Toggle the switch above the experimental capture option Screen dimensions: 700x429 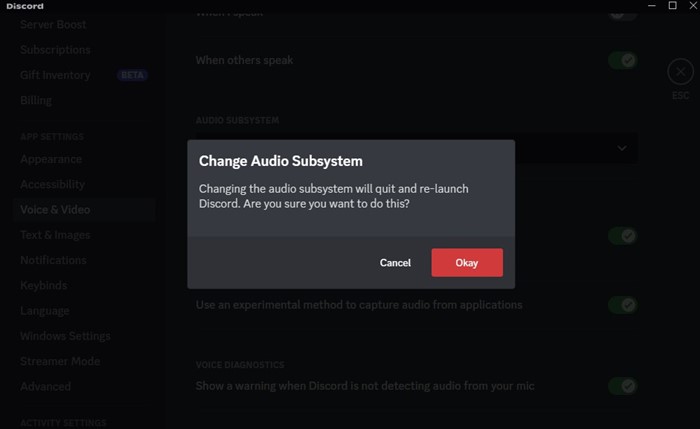tap(623, 236)
